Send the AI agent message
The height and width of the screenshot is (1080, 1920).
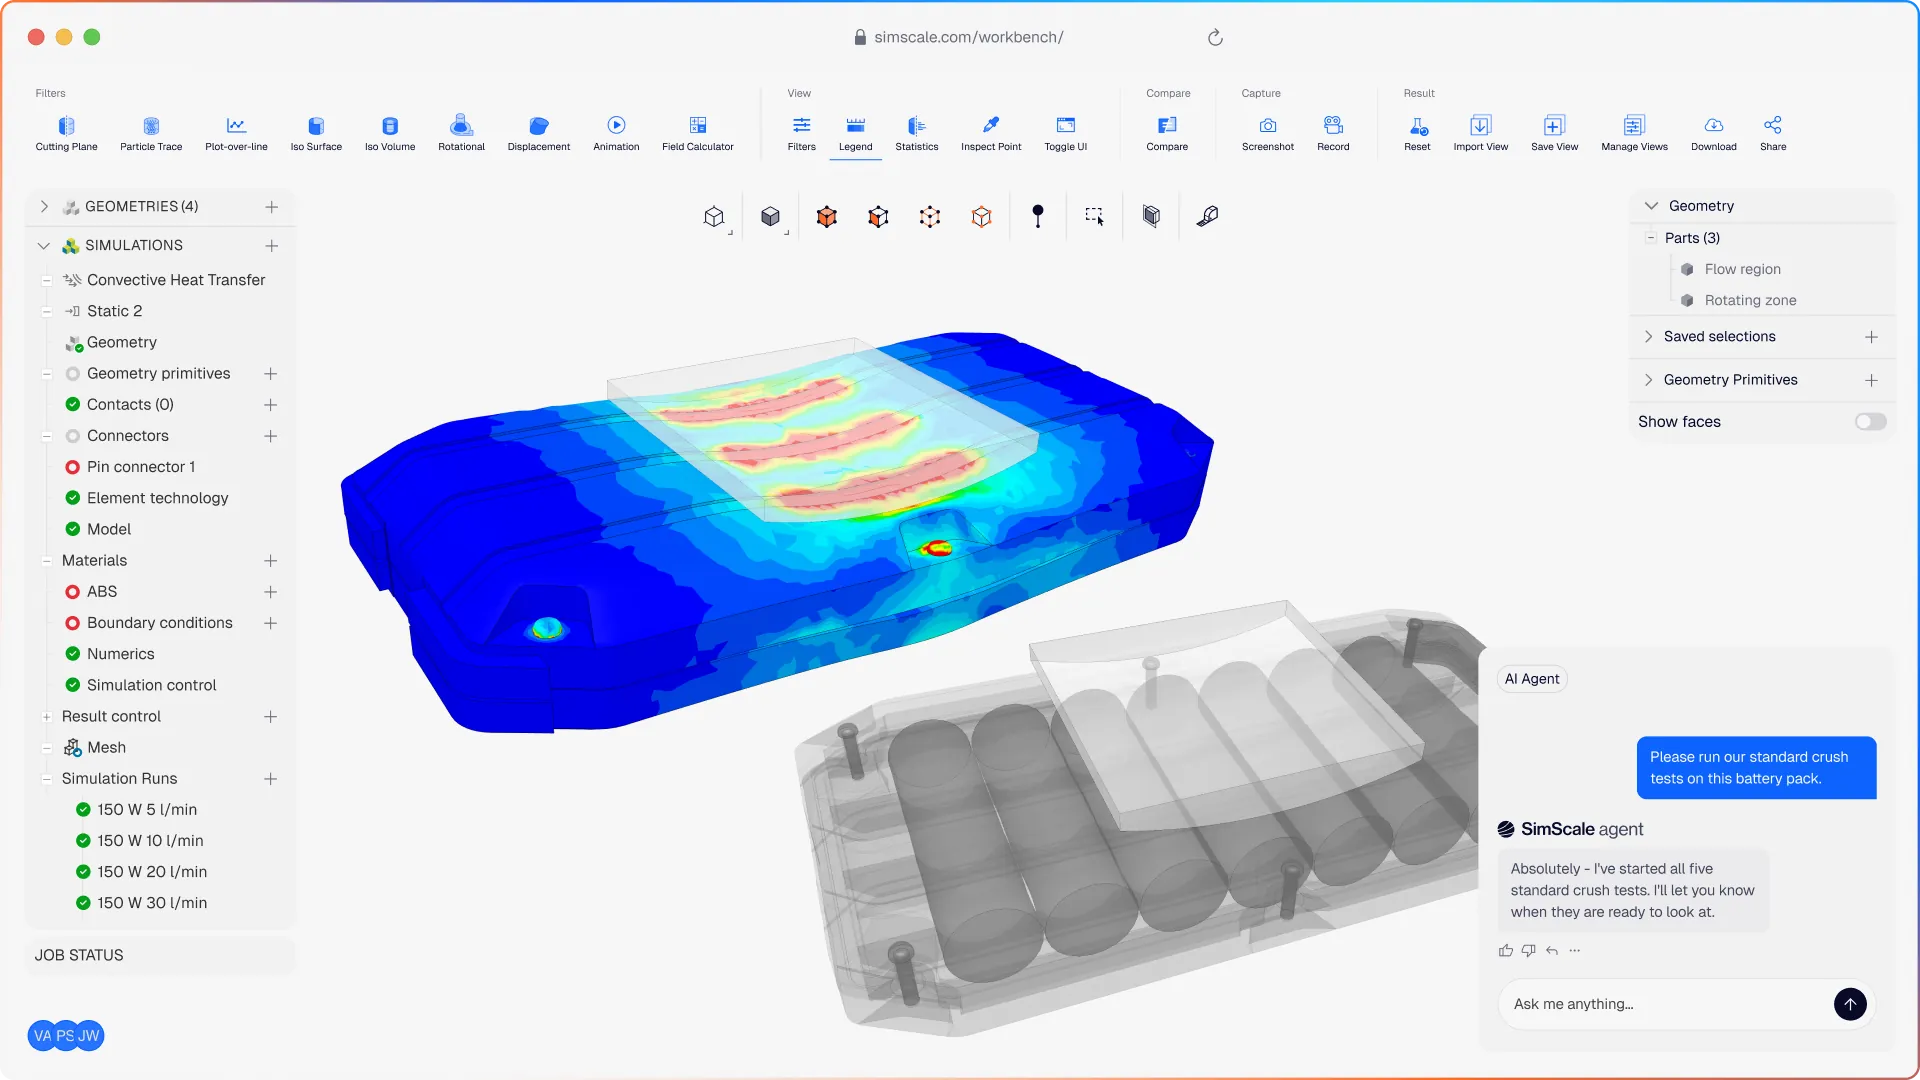click(1850, 1004)
